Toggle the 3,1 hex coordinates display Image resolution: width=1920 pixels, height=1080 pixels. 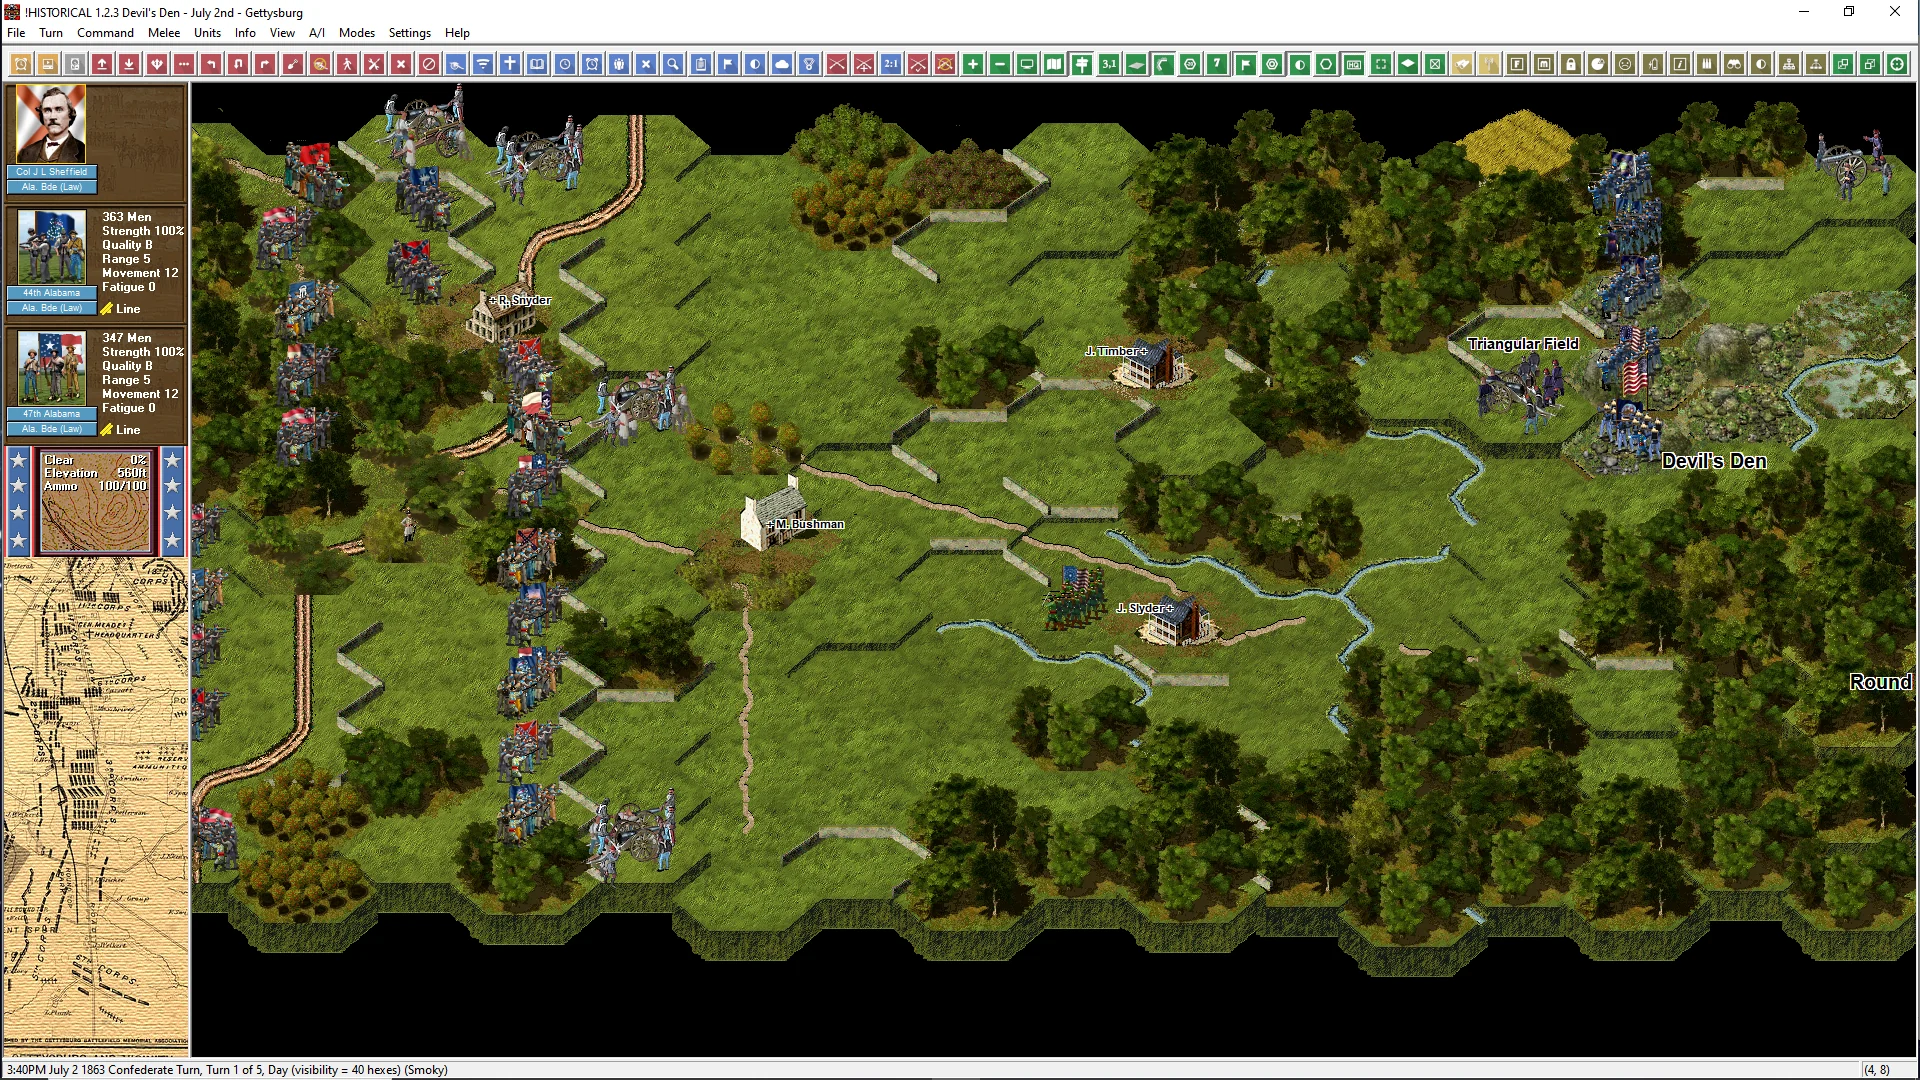click(x=1109, y=65)
